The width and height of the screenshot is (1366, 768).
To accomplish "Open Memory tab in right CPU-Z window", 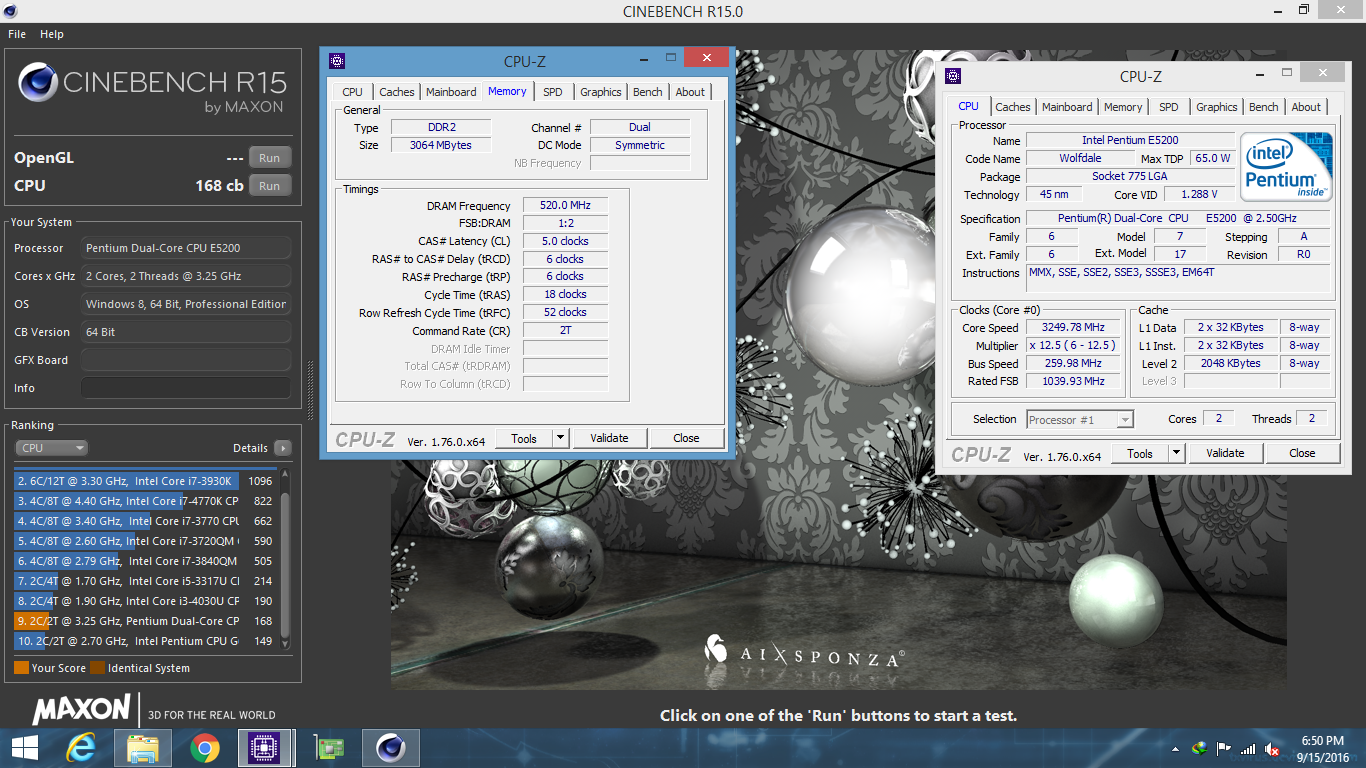I will point(1123,107).
